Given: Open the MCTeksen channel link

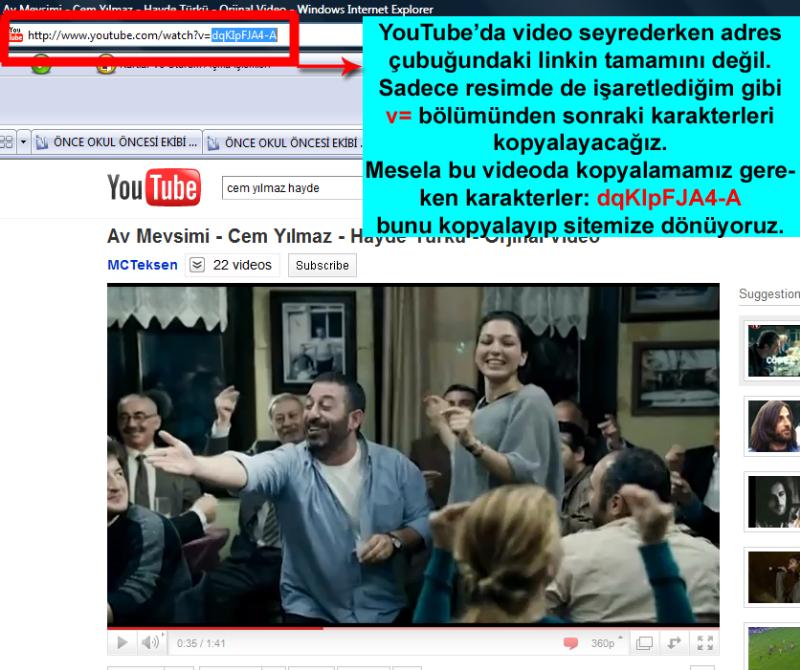Looking at the screenshot, I should pyautogui.click(x=142, y=265).
